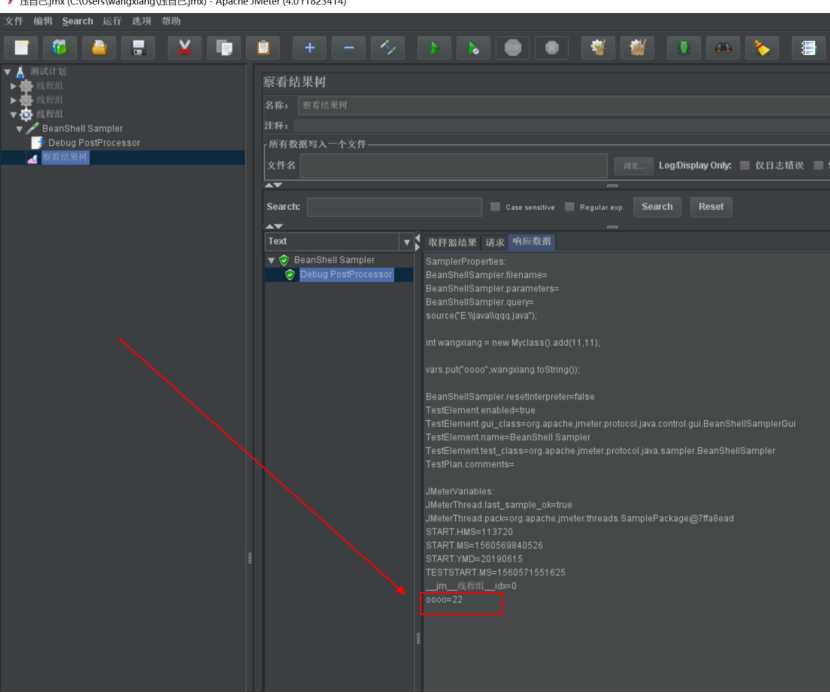
Task: Click the Open file folder icon
Action: (99, 48)
